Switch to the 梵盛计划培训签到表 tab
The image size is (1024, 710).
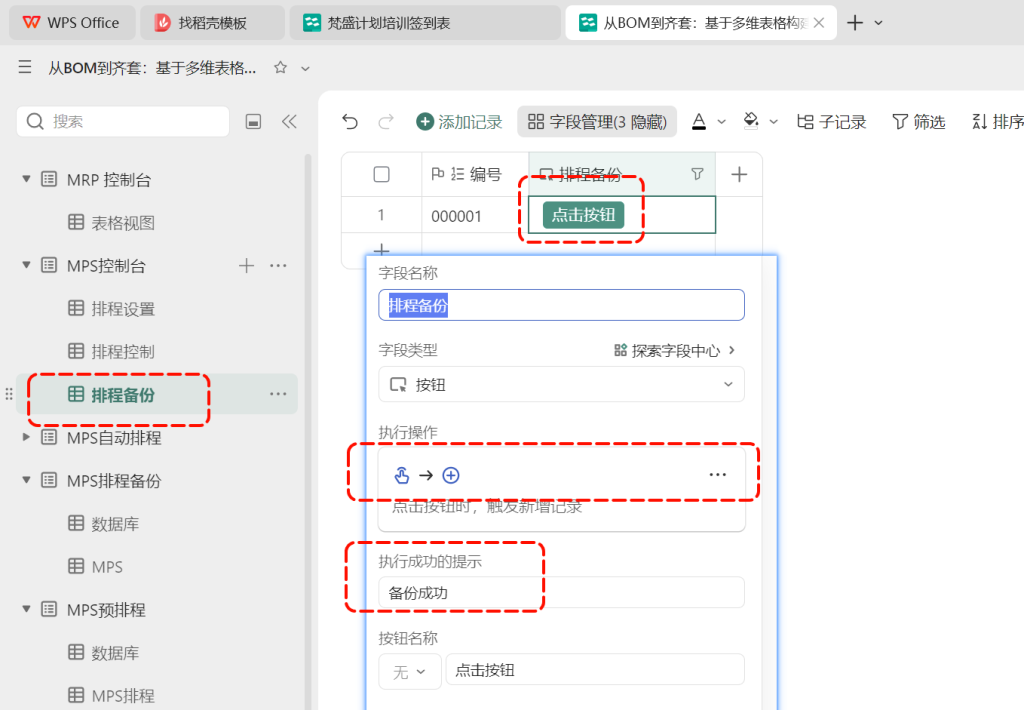click(x=425, y=23)
